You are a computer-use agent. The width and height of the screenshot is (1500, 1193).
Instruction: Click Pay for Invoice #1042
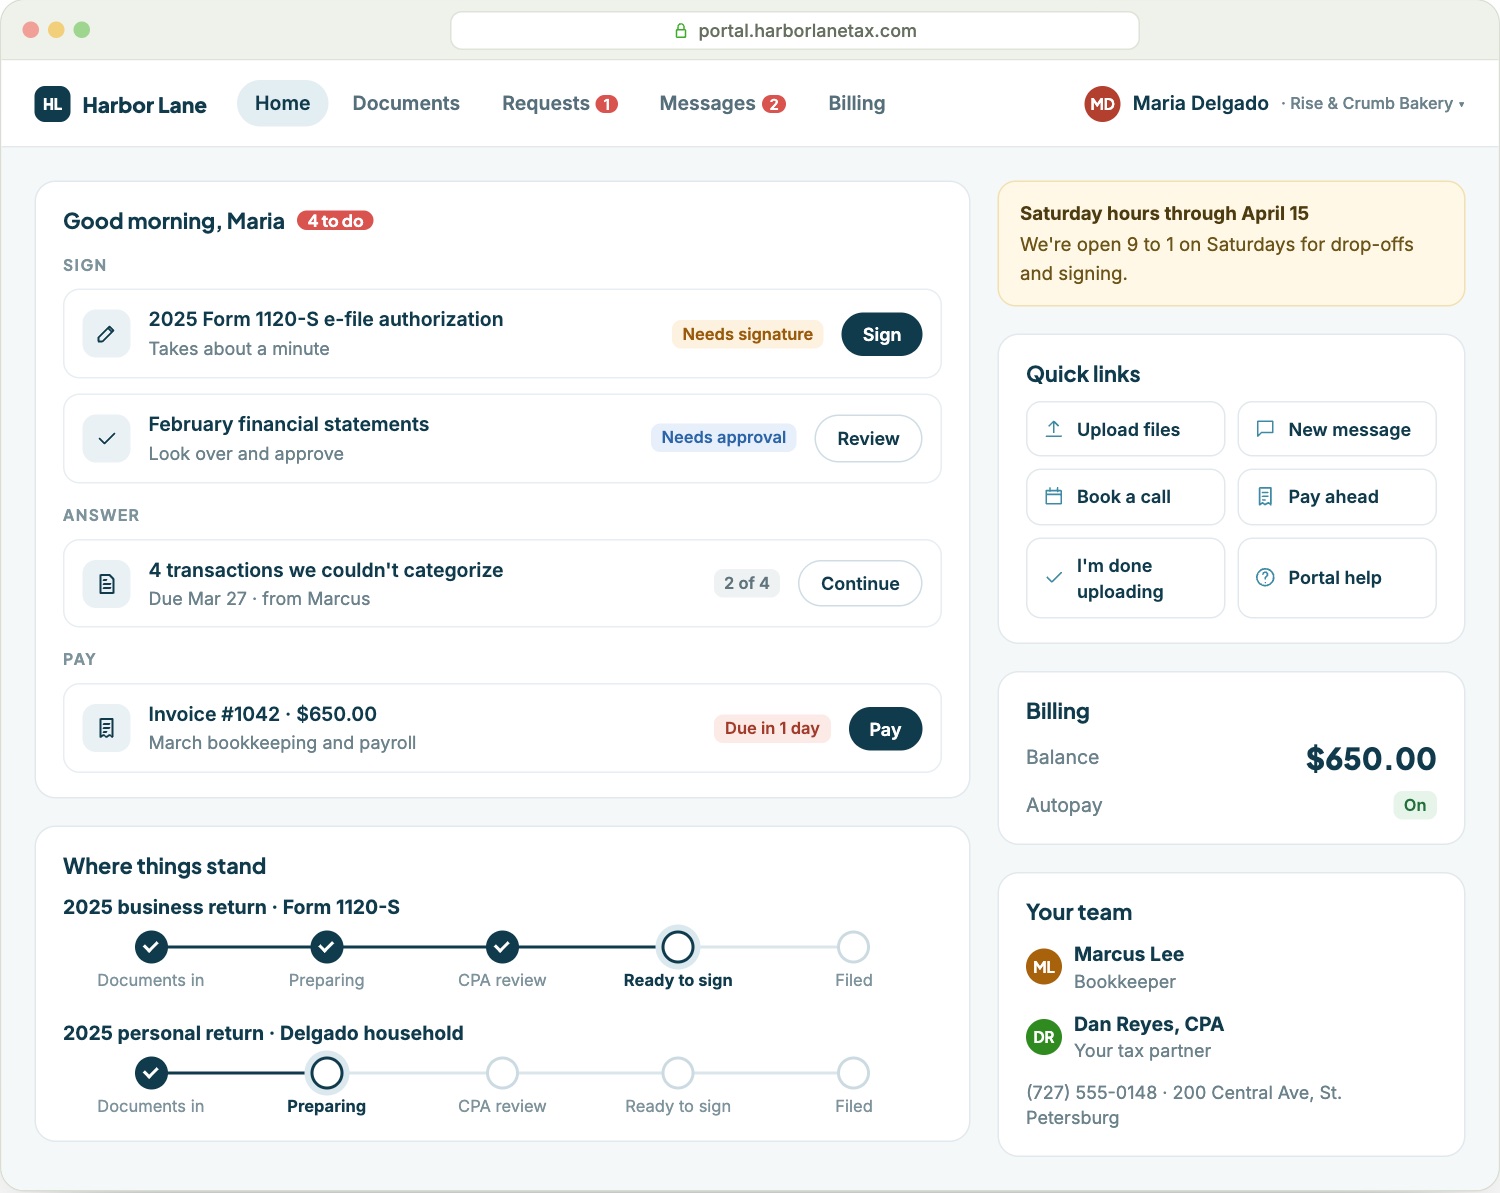(x=885, y=729)
